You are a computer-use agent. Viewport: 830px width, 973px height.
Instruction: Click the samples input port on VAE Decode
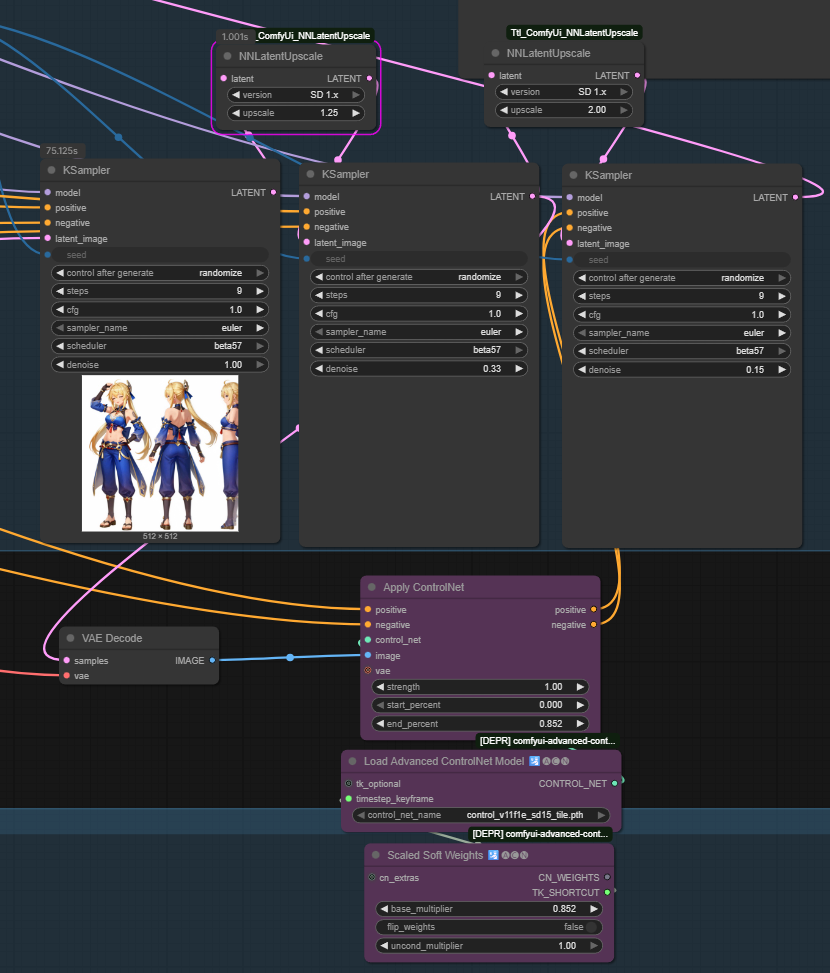pos(67,660)
